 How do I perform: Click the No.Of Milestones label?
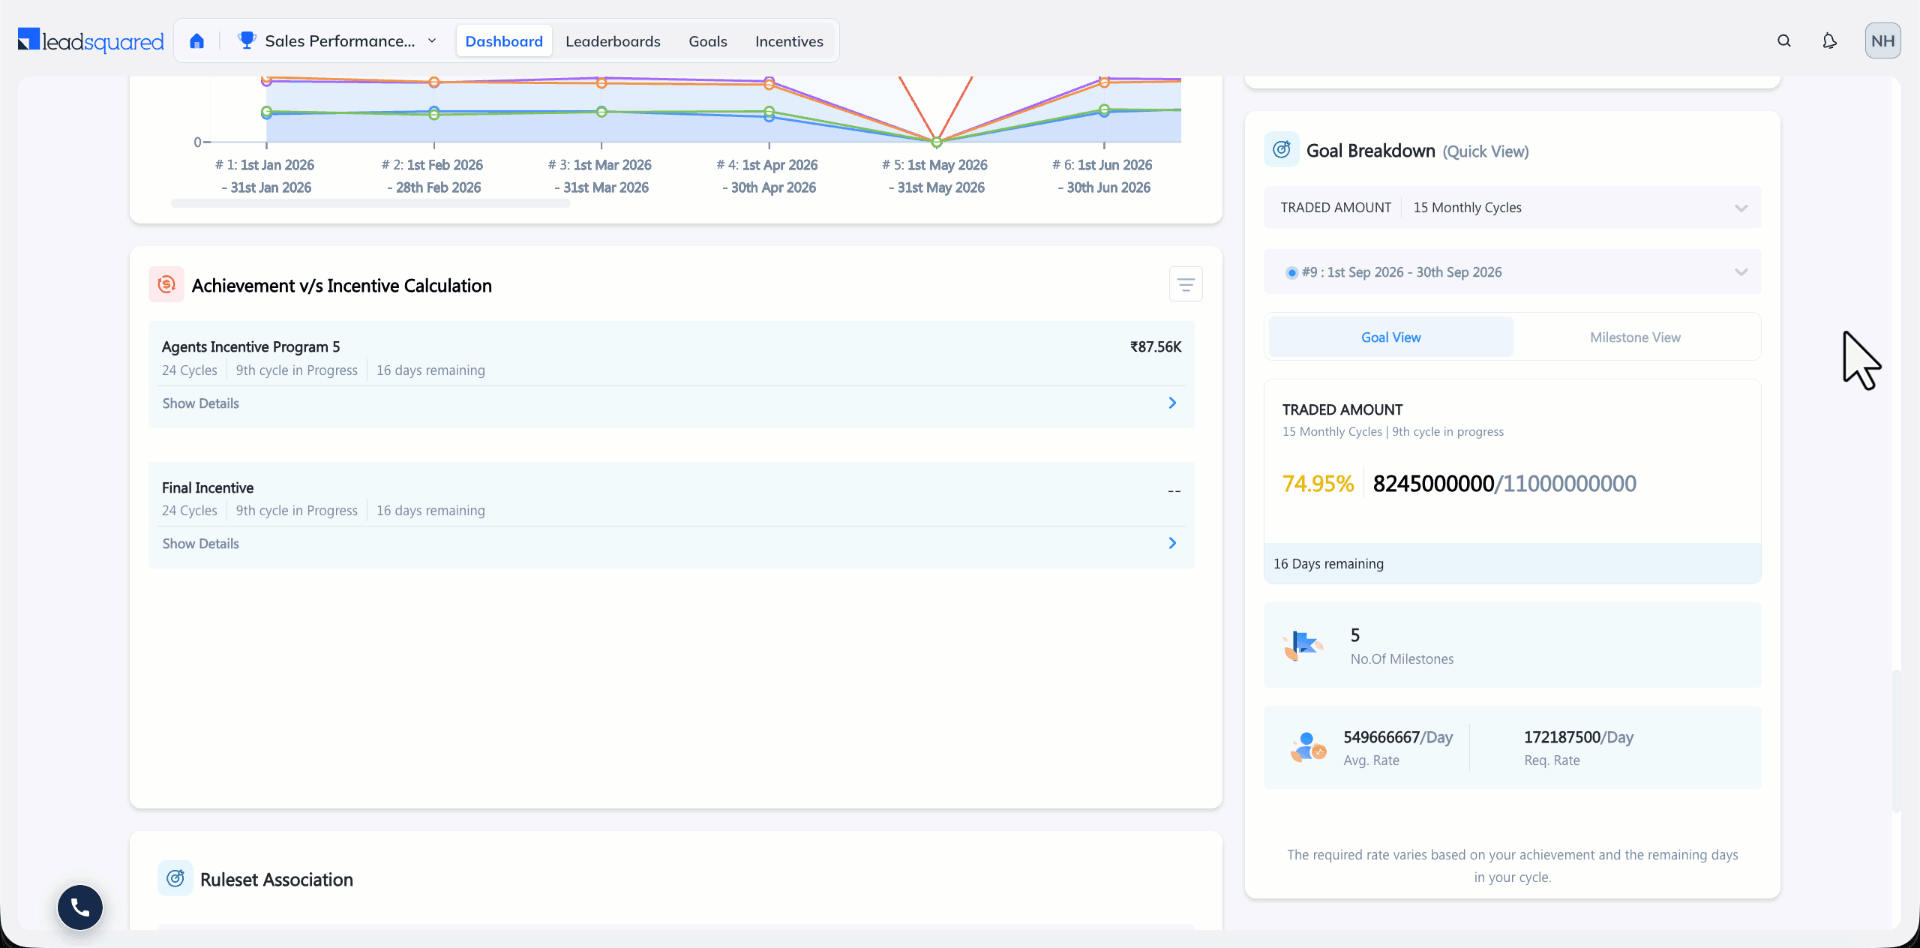pos(1402,659)
